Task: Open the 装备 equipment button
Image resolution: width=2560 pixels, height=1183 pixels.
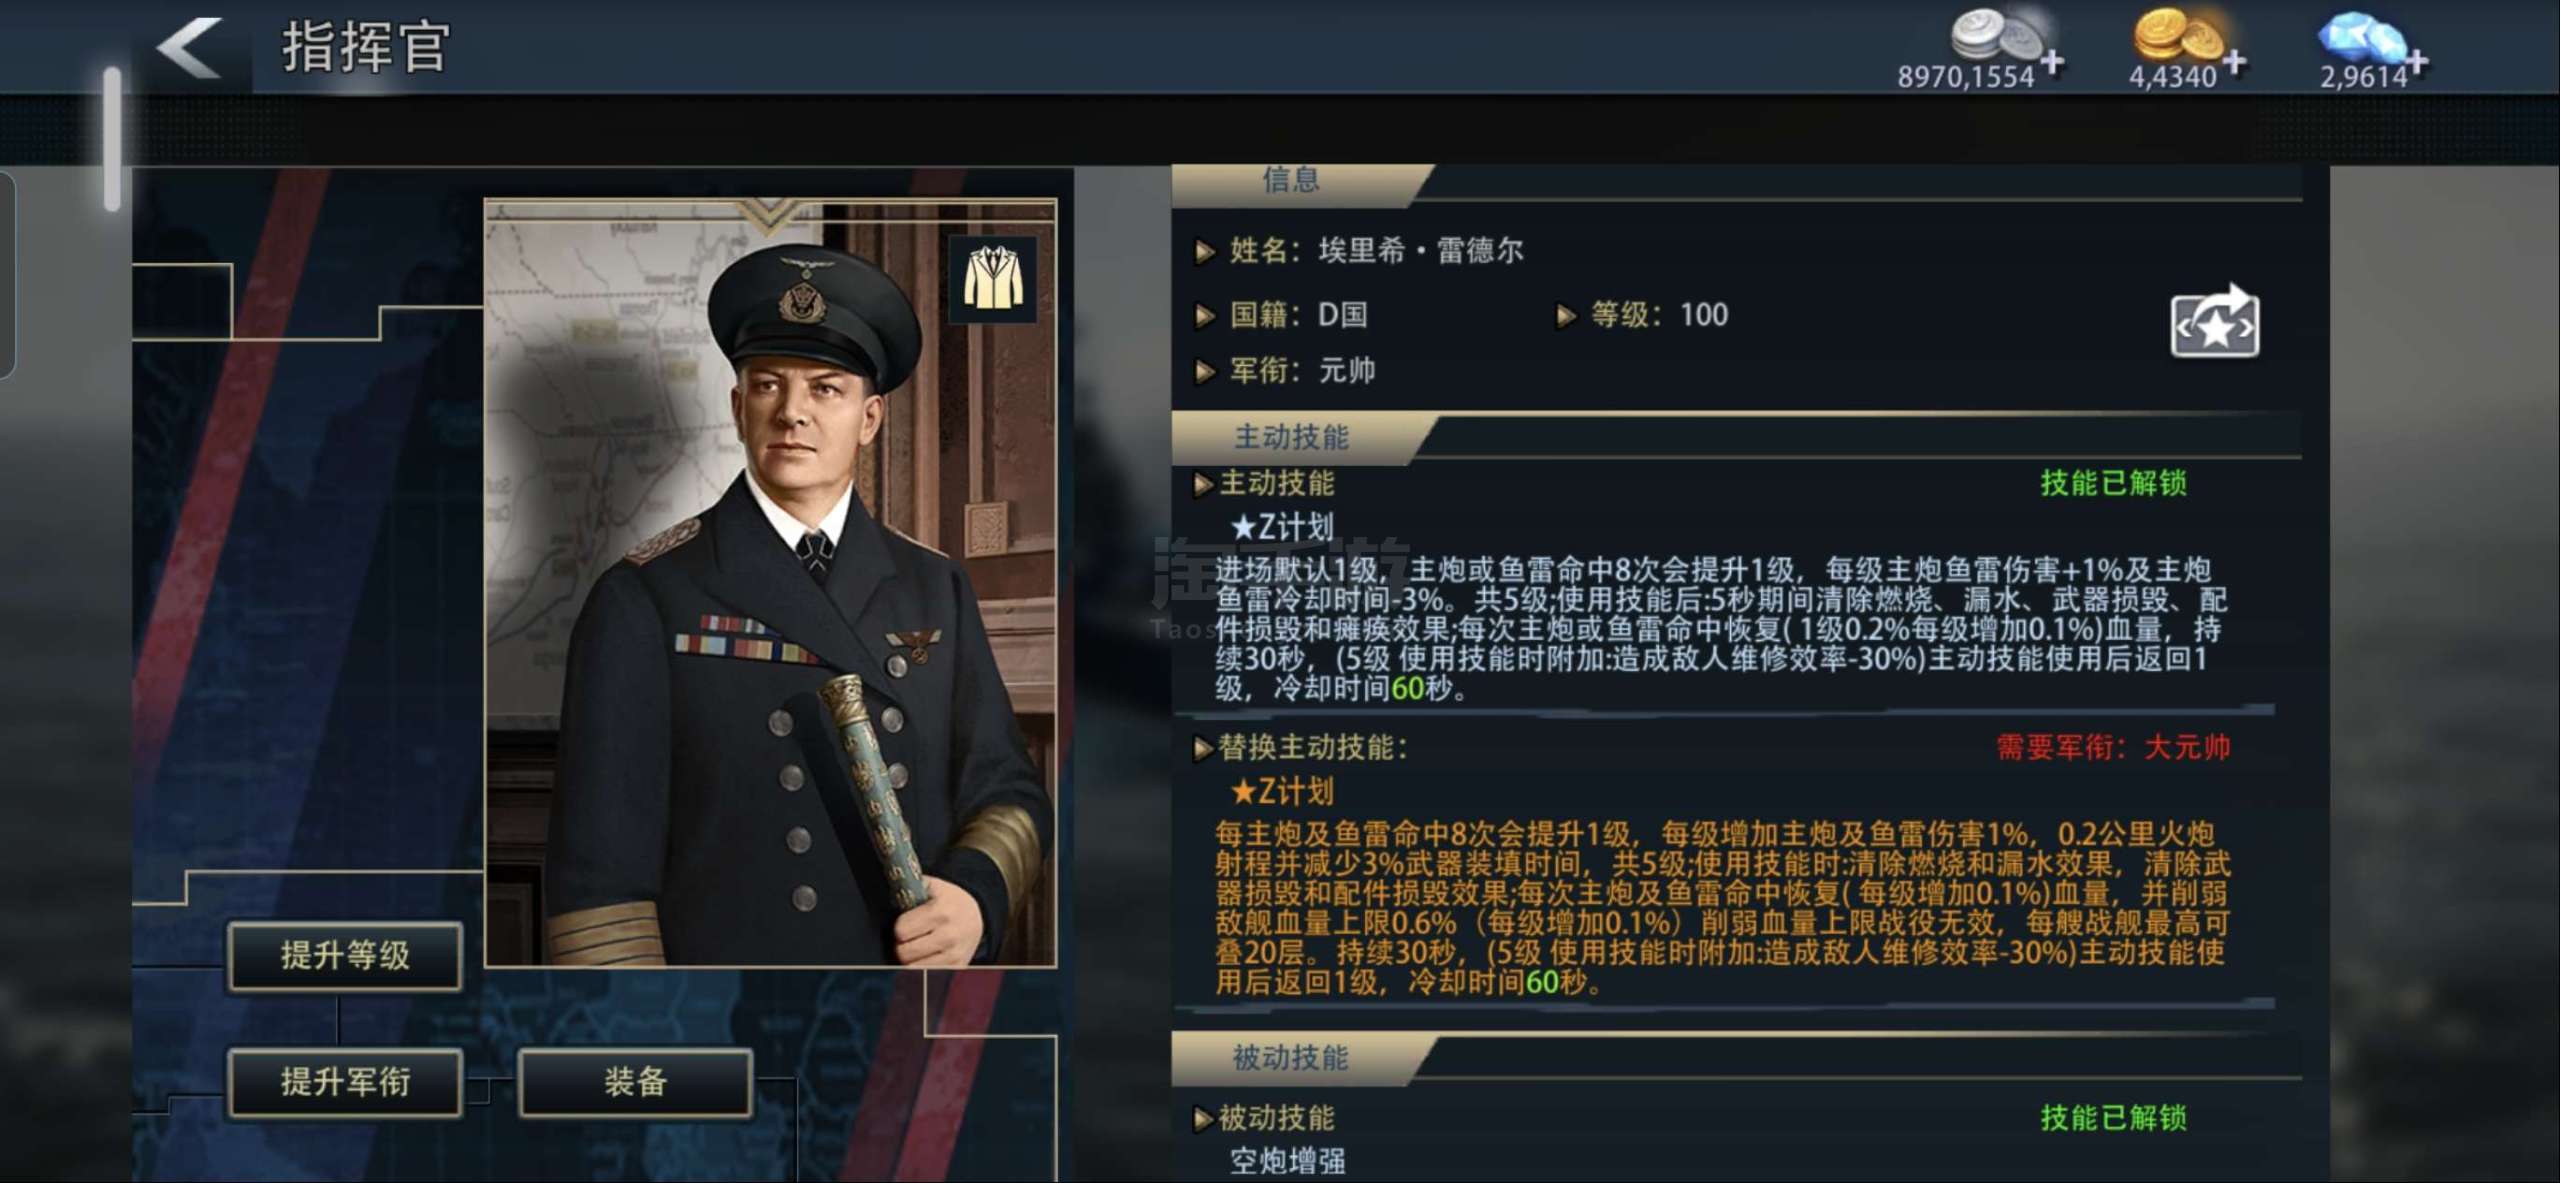Action: coord(635,1081)
